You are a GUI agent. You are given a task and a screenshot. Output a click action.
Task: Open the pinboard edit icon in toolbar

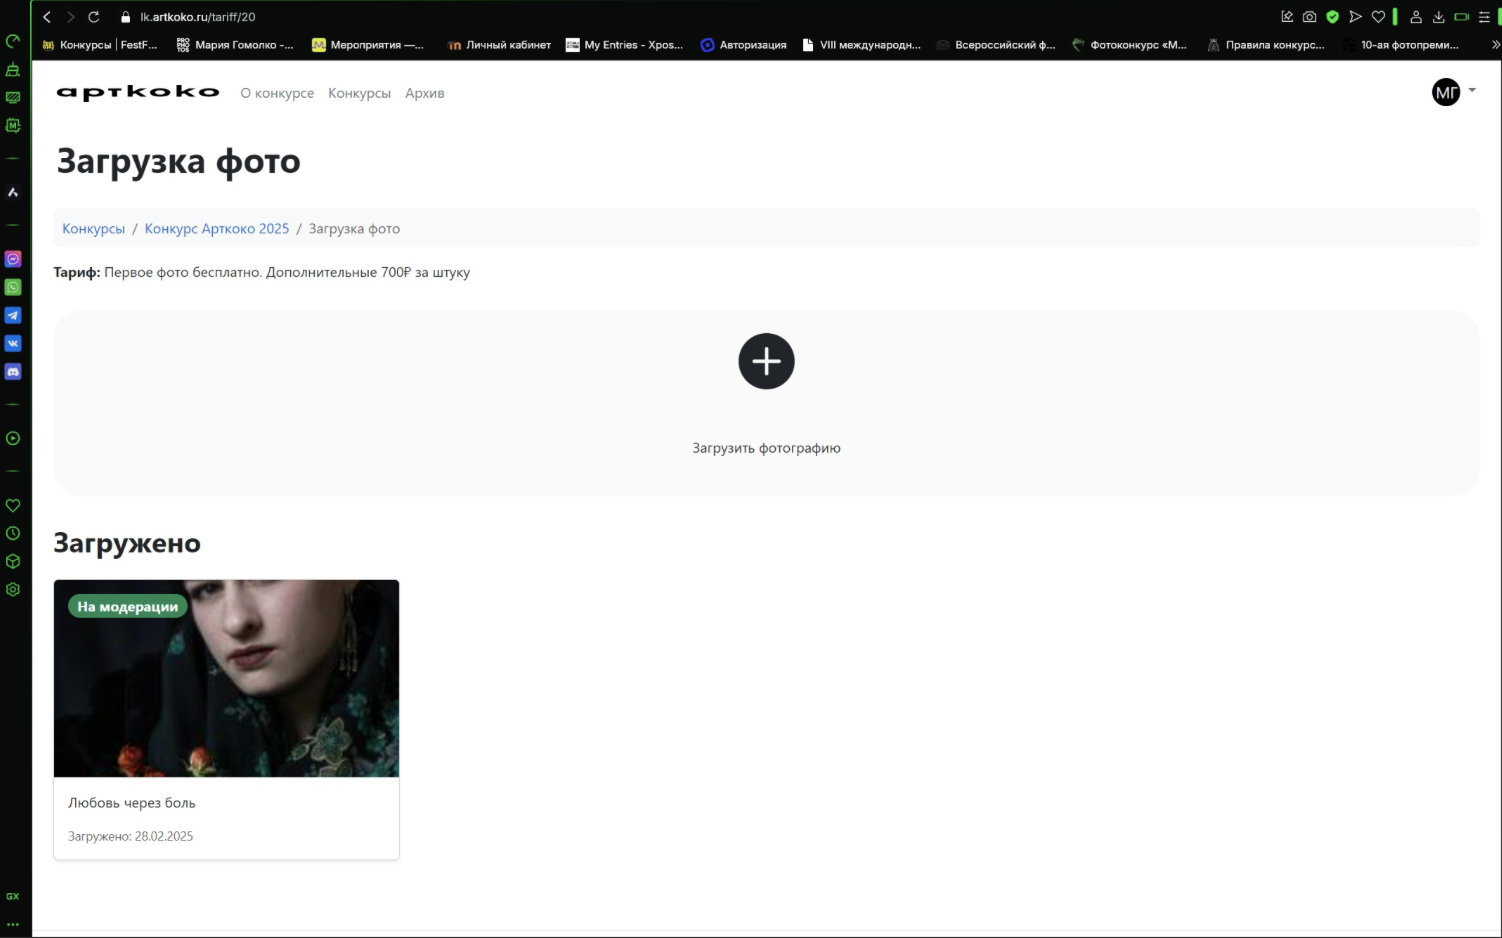coord(1287,17)
